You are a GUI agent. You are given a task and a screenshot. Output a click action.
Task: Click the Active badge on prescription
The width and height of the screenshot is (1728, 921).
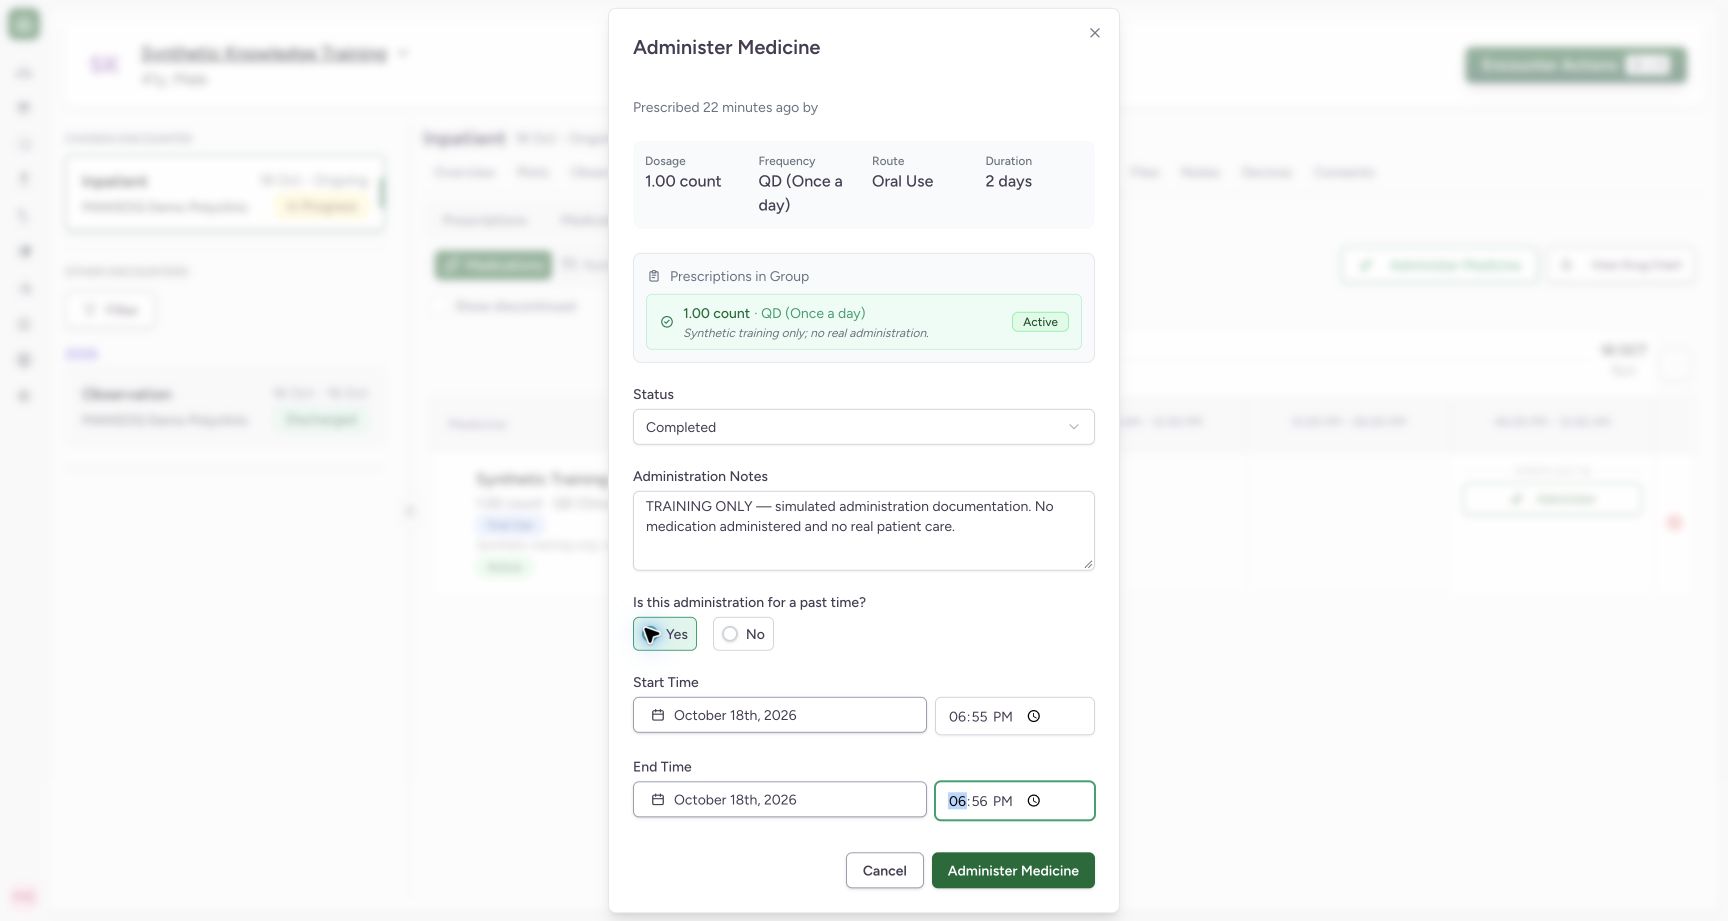pyautogui.click(x=1040, y=322)
